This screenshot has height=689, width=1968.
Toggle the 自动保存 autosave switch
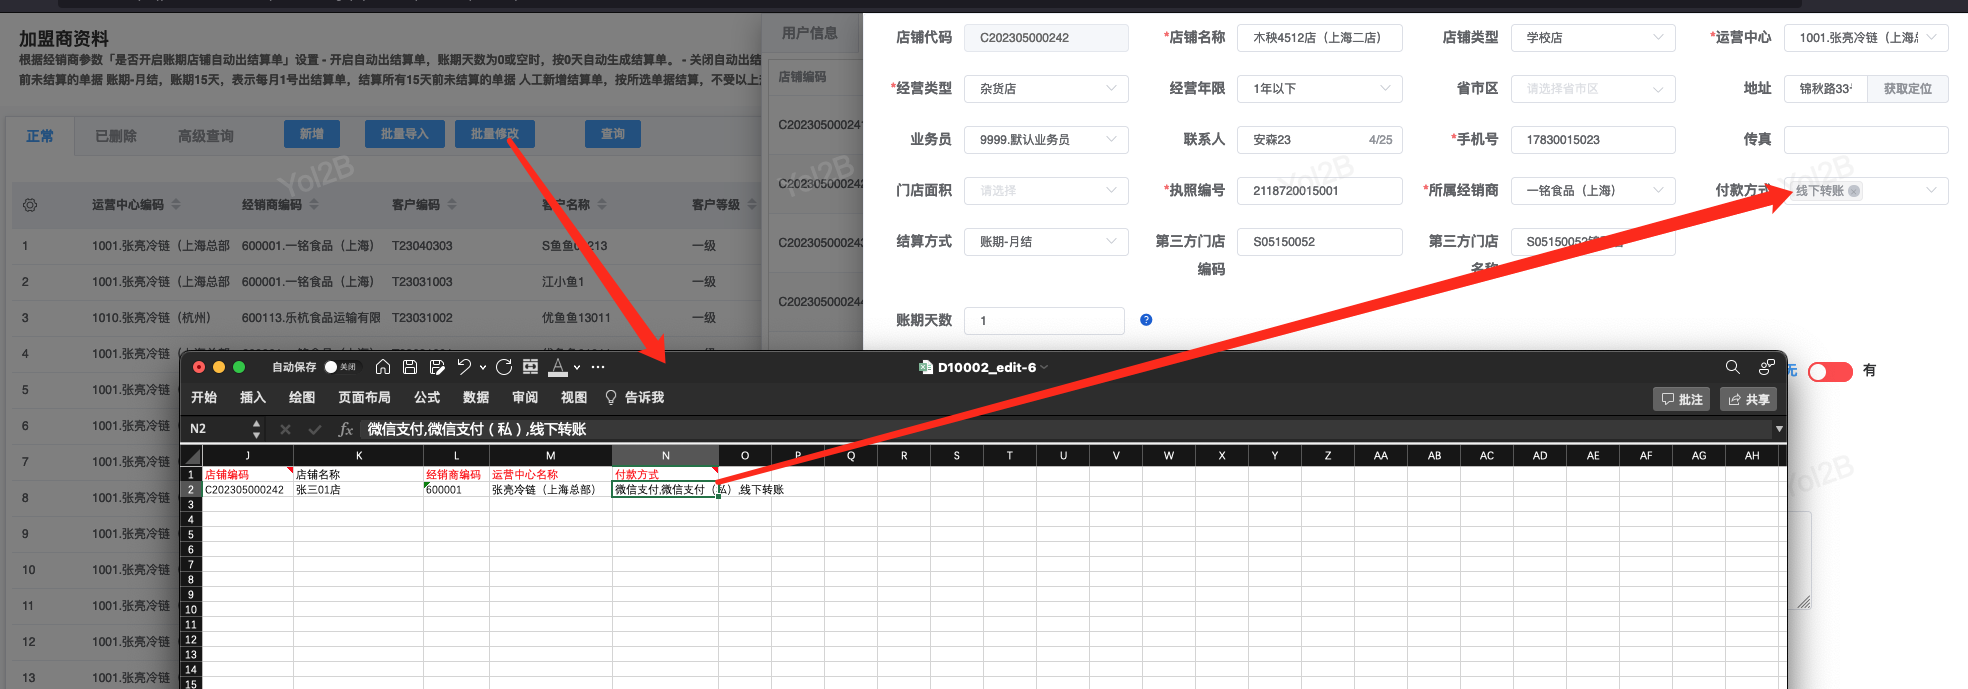click(x=340, y=367)
